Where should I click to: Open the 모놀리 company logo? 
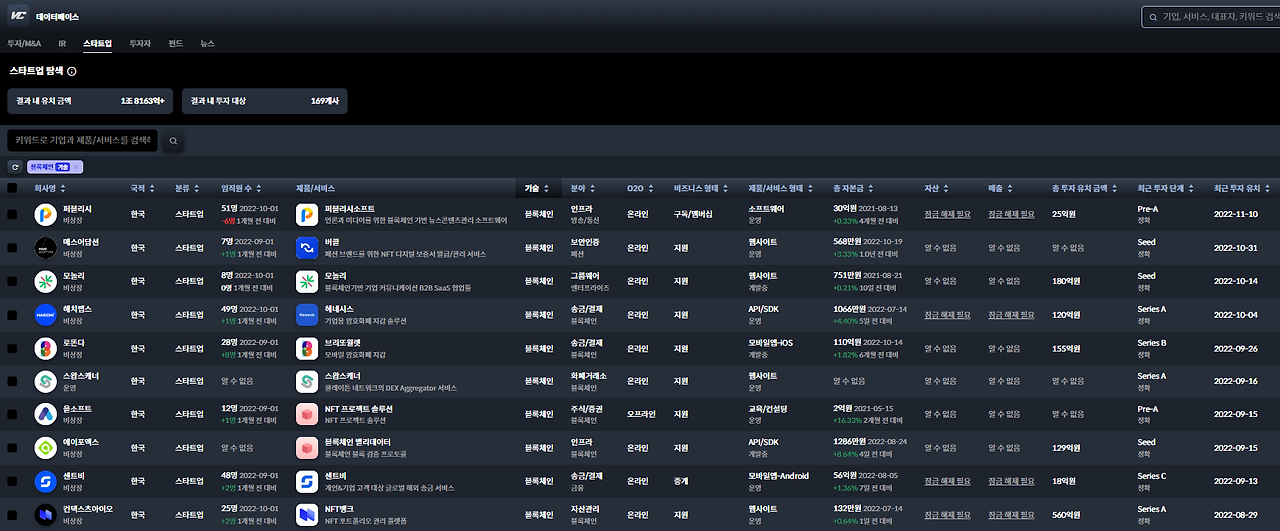[x=46, y=281]
